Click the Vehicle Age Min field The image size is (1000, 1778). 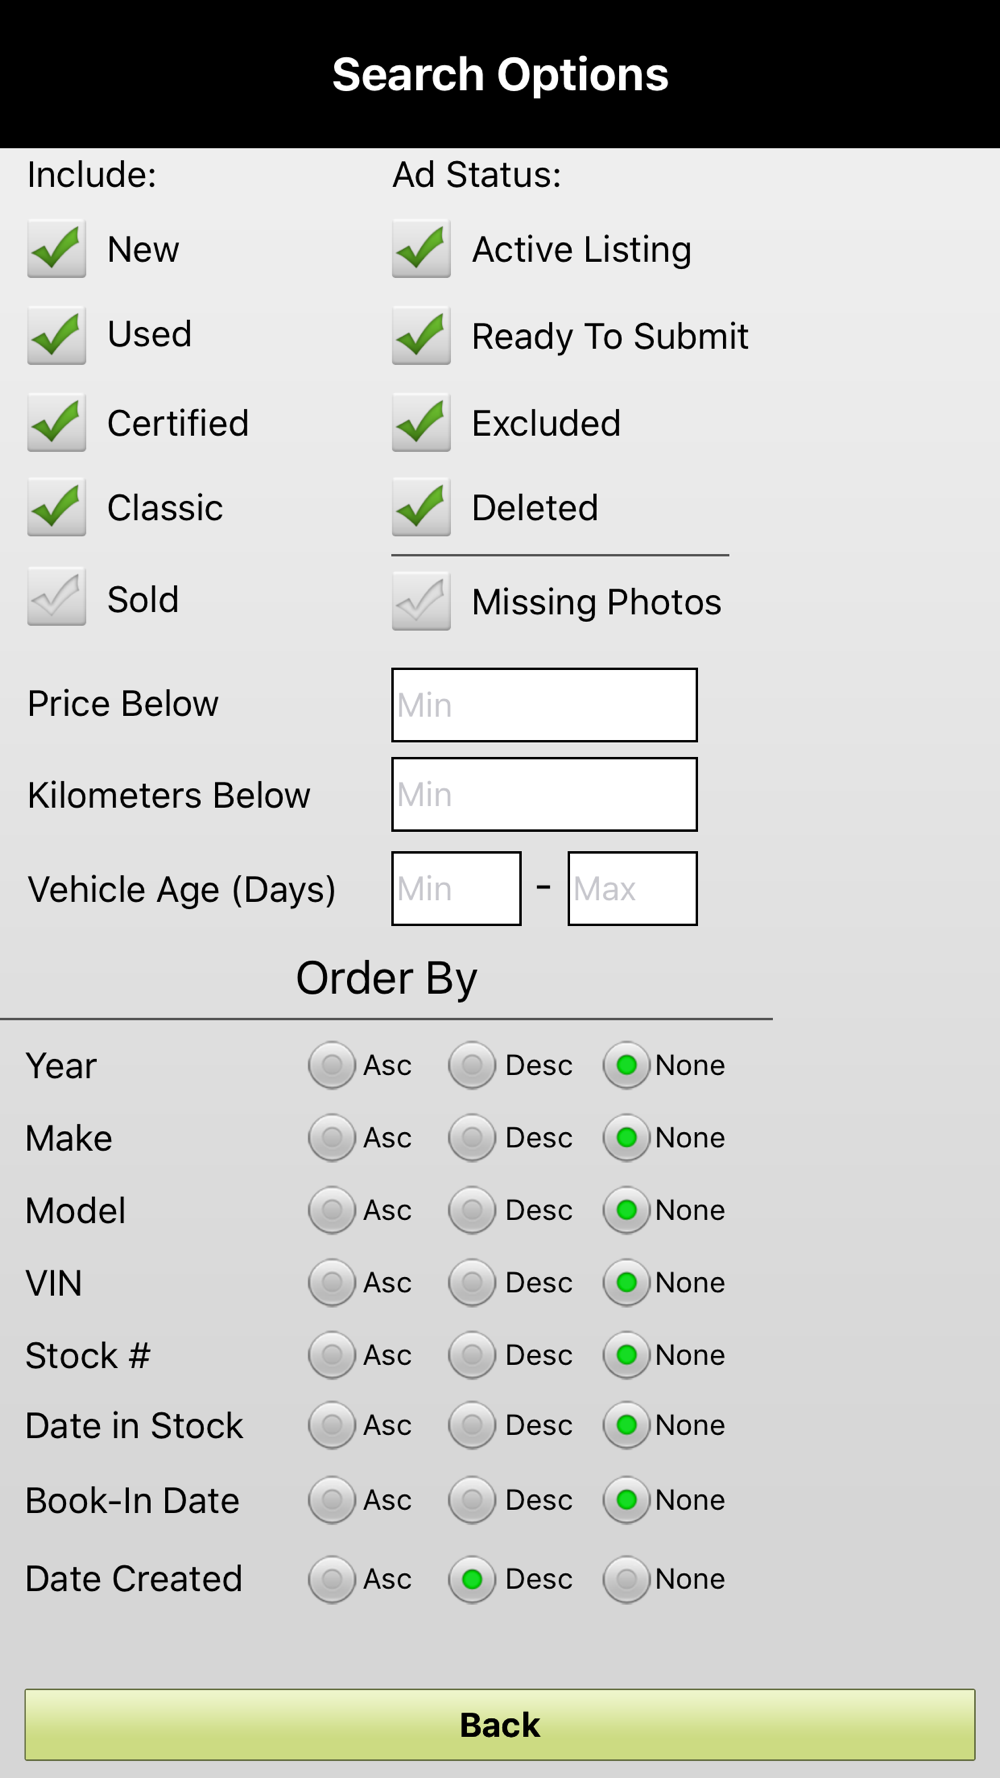456,888
